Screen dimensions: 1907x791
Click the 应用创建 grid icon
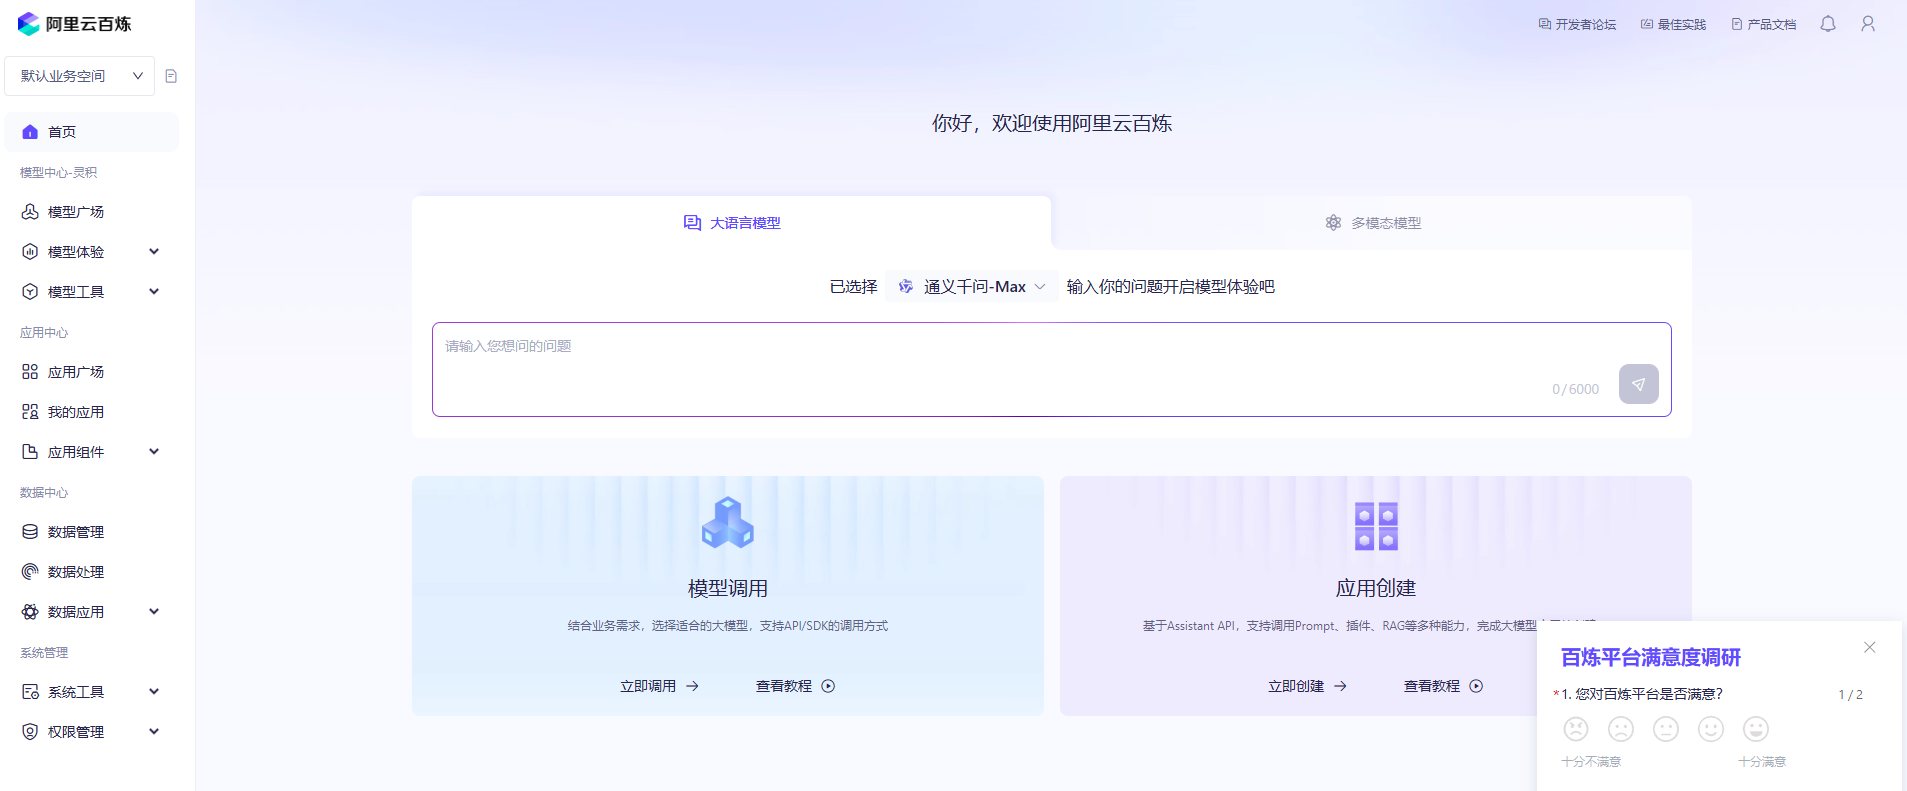pos(1376,526)
